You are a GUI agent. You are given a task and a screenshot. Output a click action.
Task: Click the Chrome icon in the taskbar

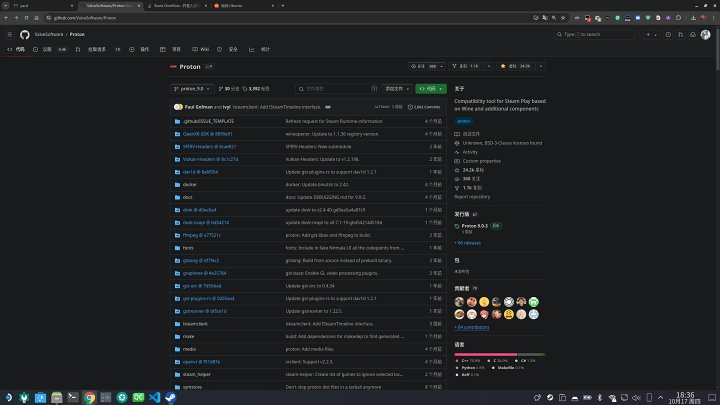(x=90, y=396)
